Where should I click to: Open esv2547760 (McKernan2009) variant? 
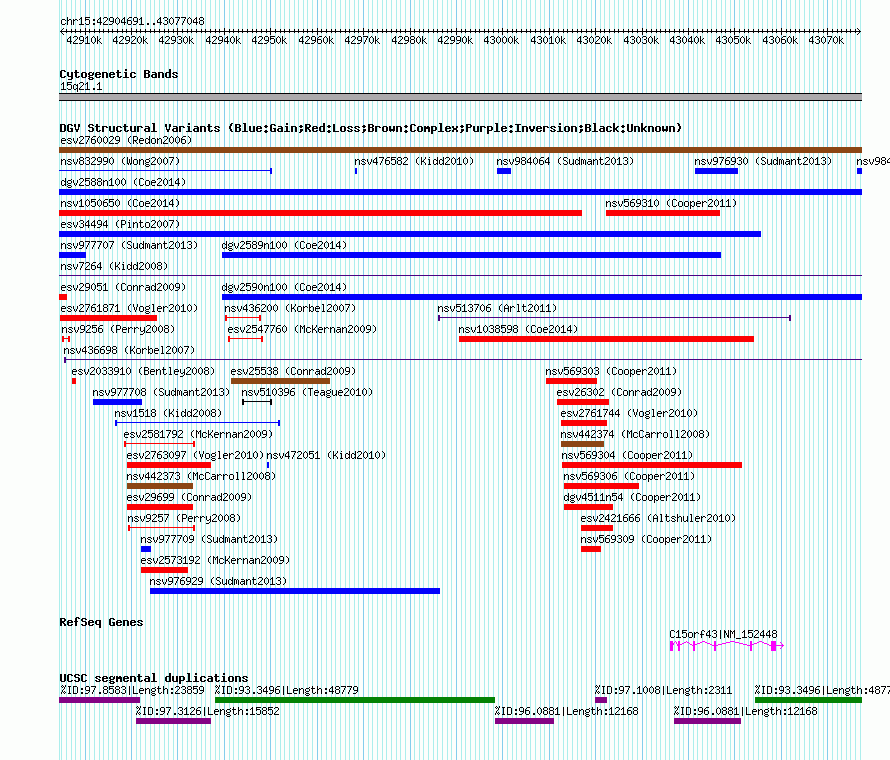click(x=302, y=329)
